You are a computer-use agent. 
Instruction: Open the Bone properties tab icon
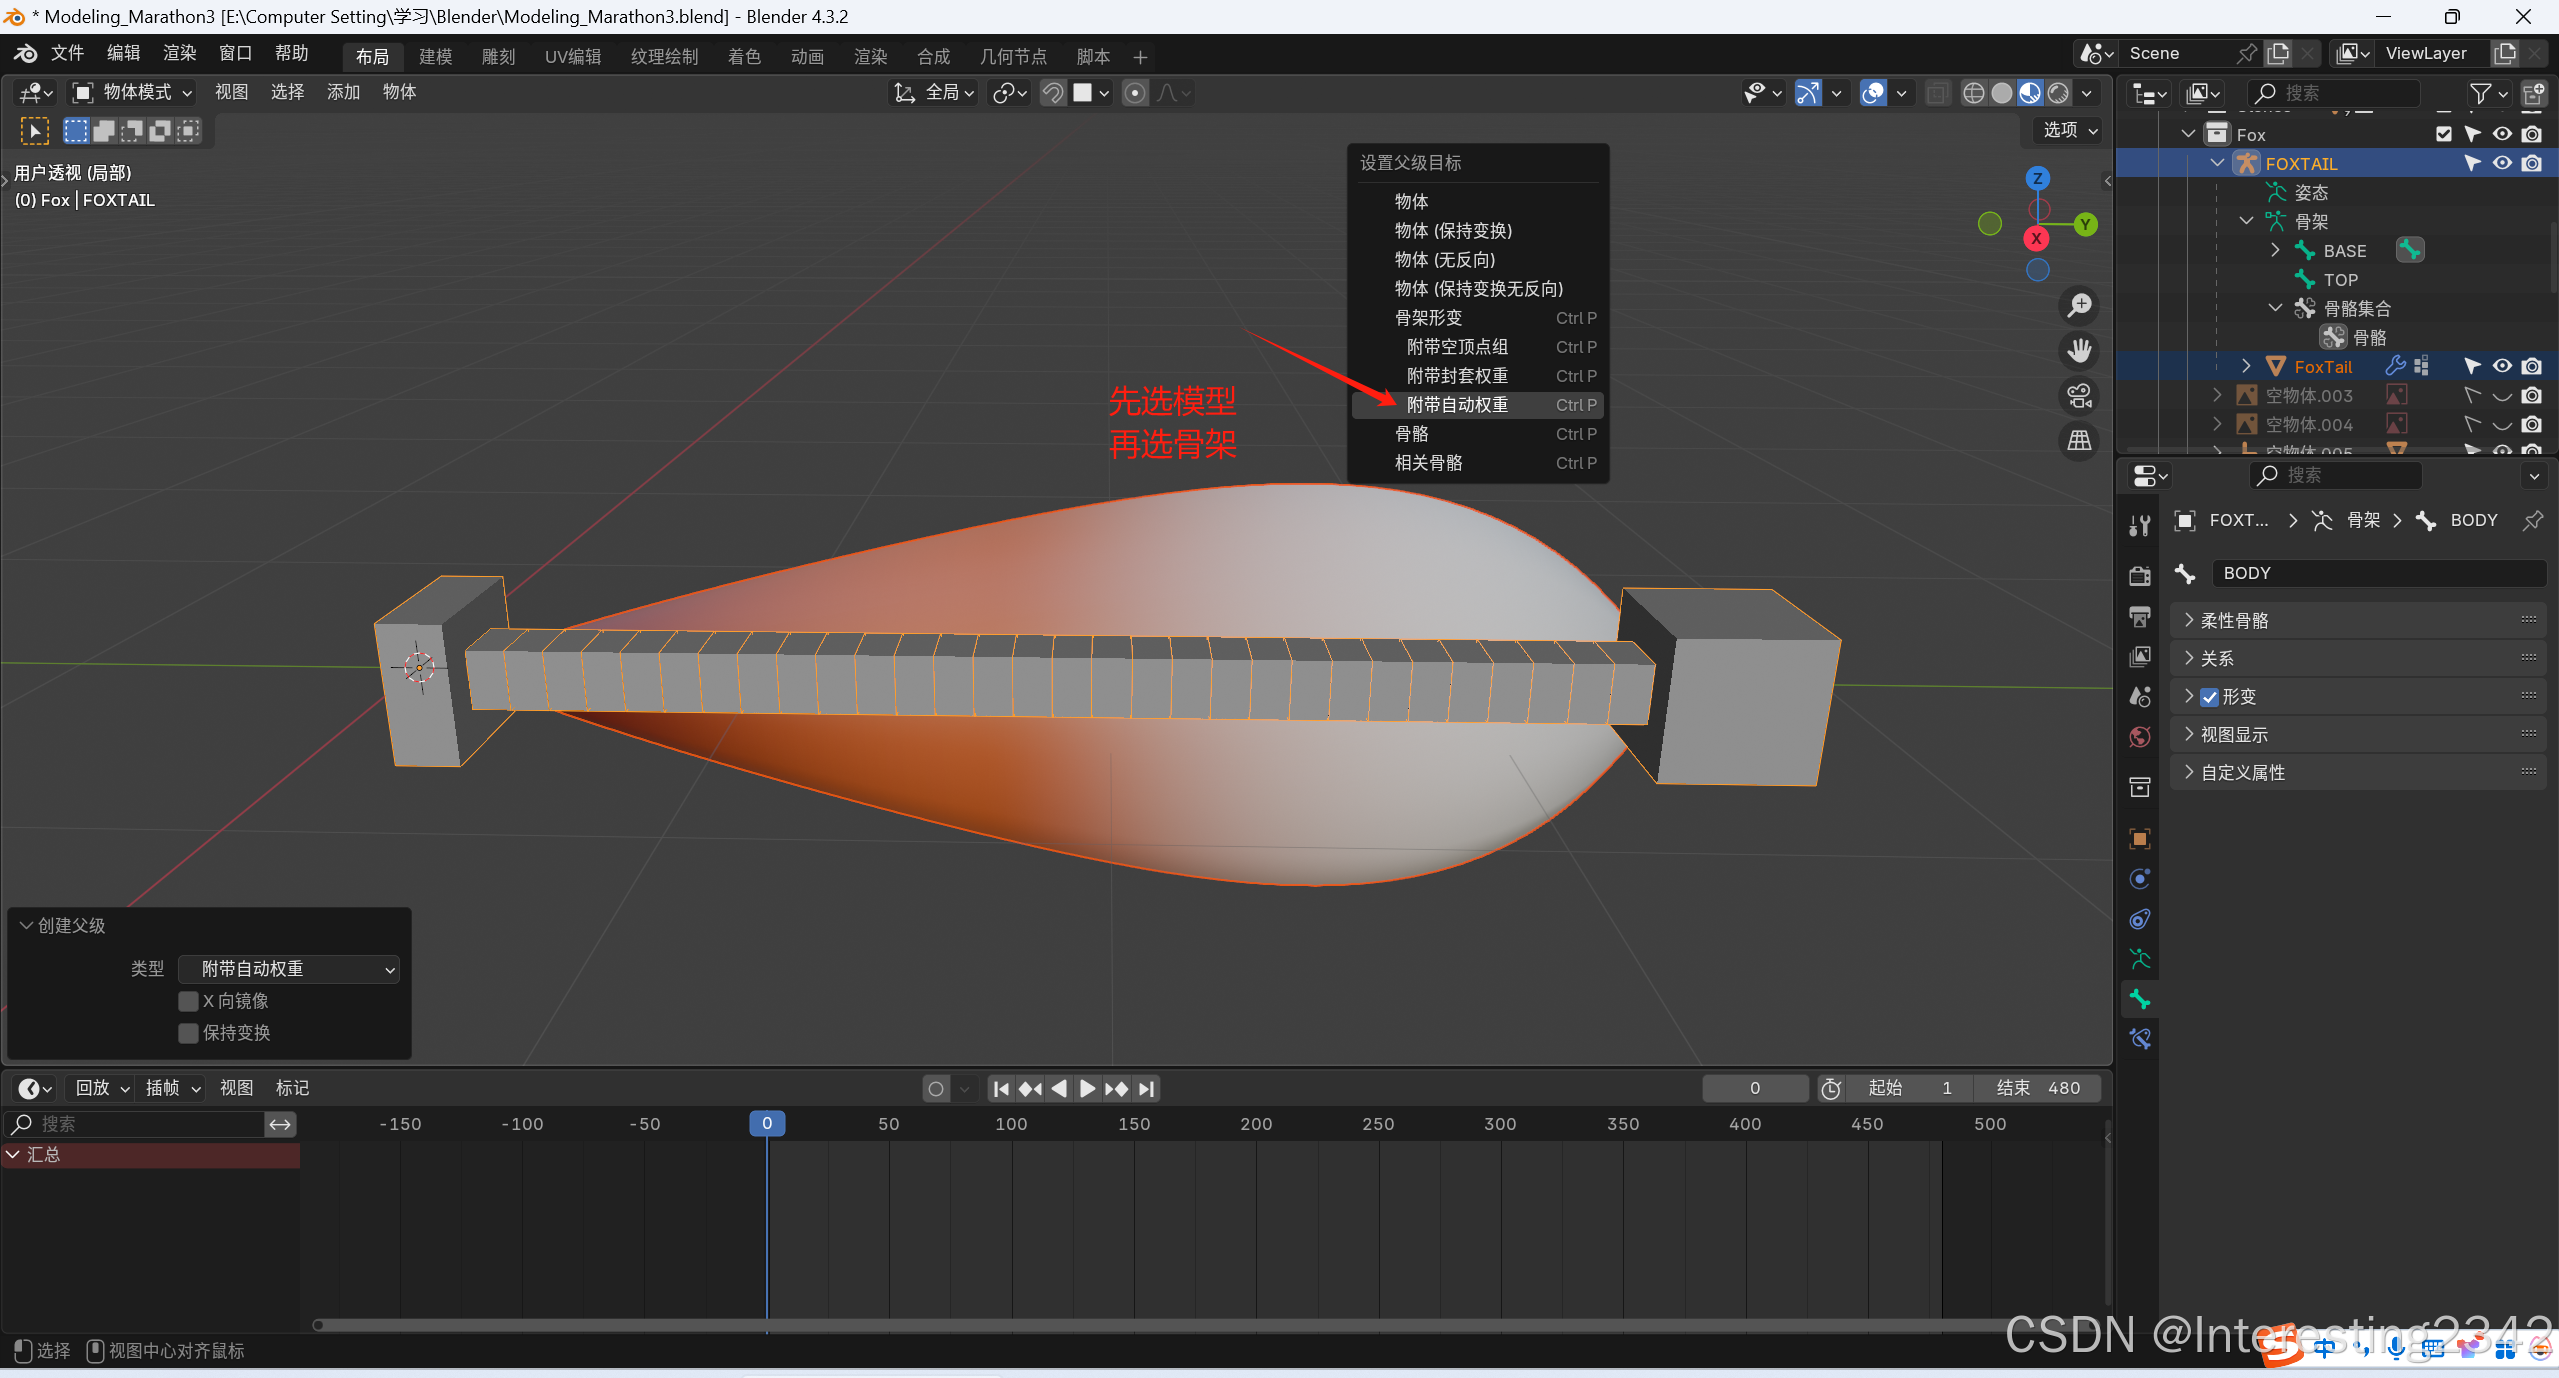pyautogui.click(x=2140, y=999)
